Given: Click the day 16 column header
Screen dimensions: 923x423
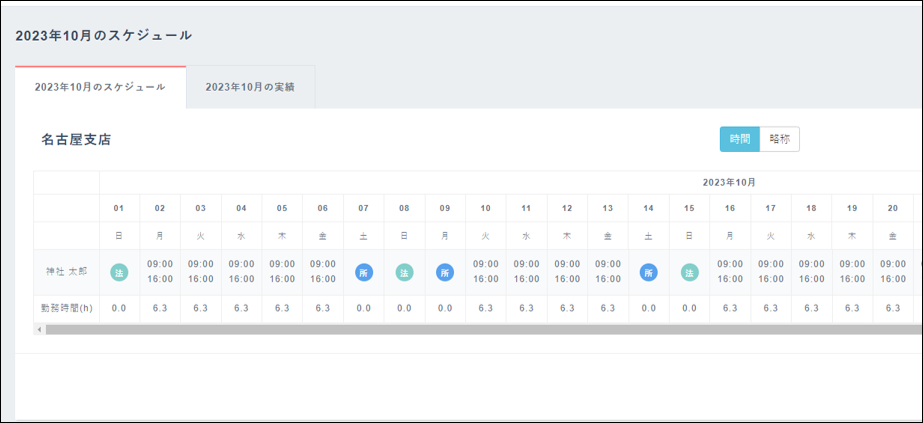Looking at the screenshot, I should click(730, 208).
